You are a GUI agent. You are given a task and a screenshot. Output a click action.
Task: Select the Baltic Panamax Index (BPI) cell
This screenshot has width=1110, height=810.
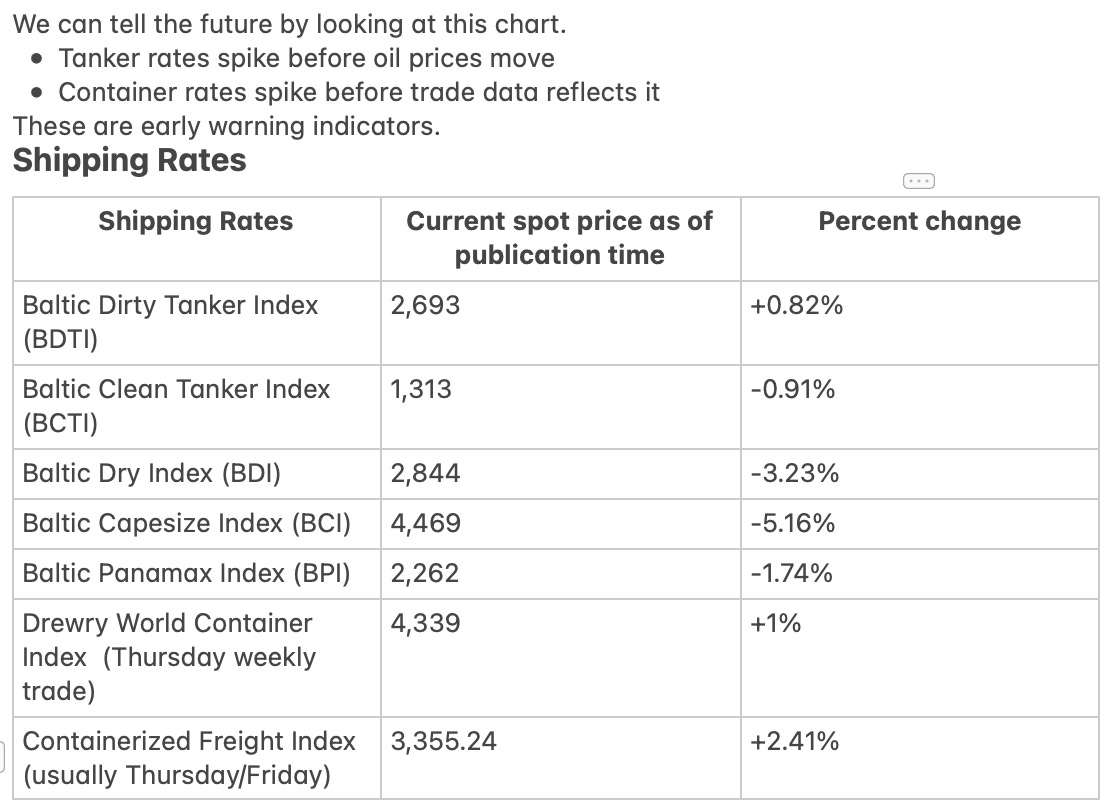point(197,574)
